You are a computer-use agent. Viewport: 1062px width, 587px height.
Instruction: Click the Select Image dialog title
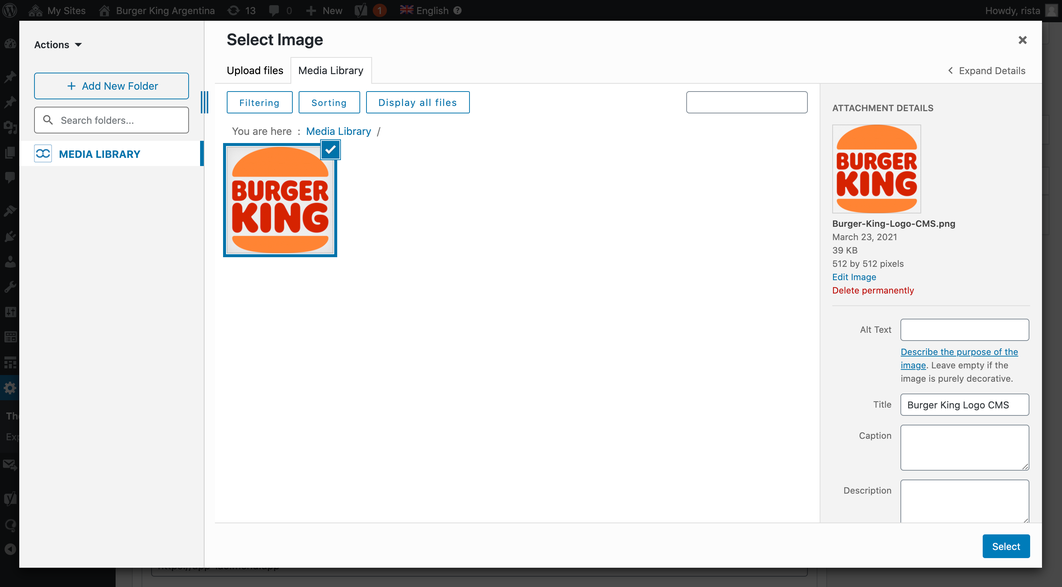coord(275,40)
